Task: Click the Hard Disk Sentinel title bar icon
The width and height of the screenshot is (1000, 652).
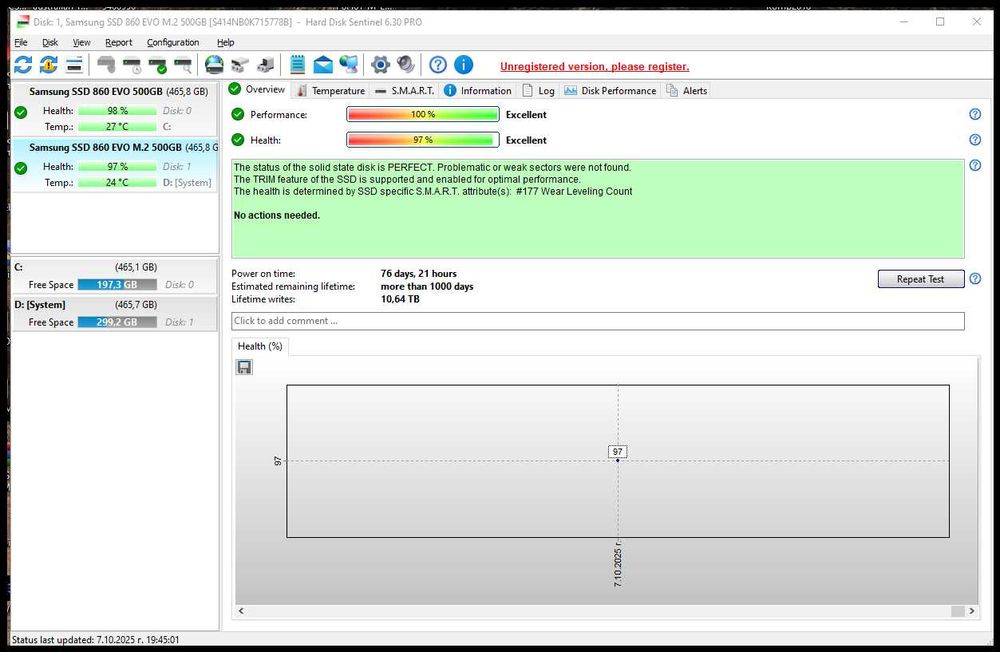Action: click(x=23, y=22)
